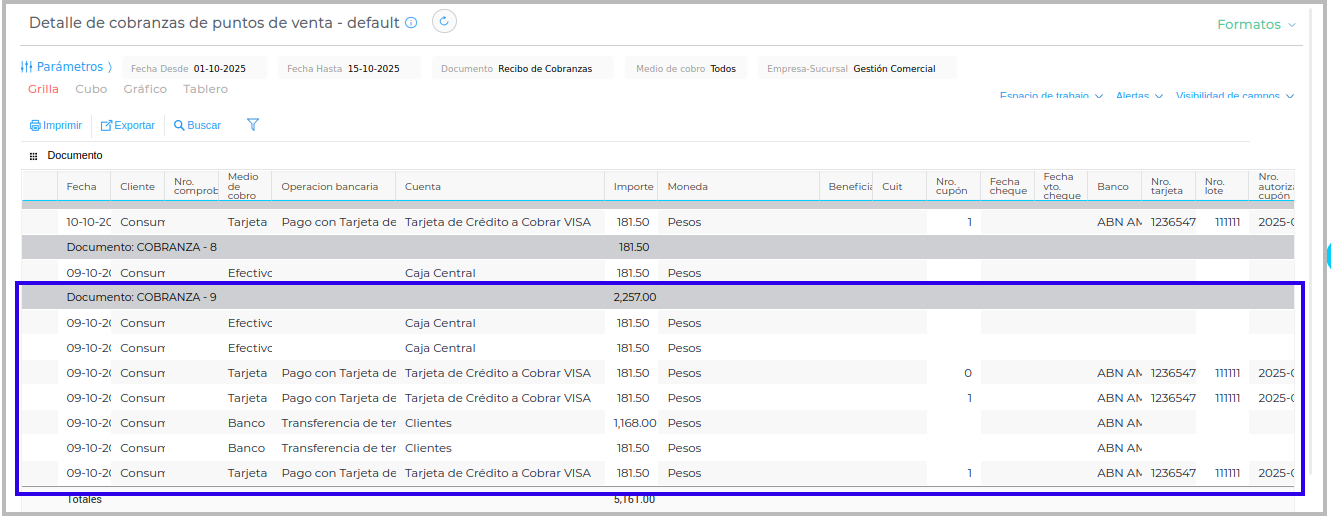Sort by the Importe column header
The height and width of the screenshot is (516, 1331).
(633, 186)
